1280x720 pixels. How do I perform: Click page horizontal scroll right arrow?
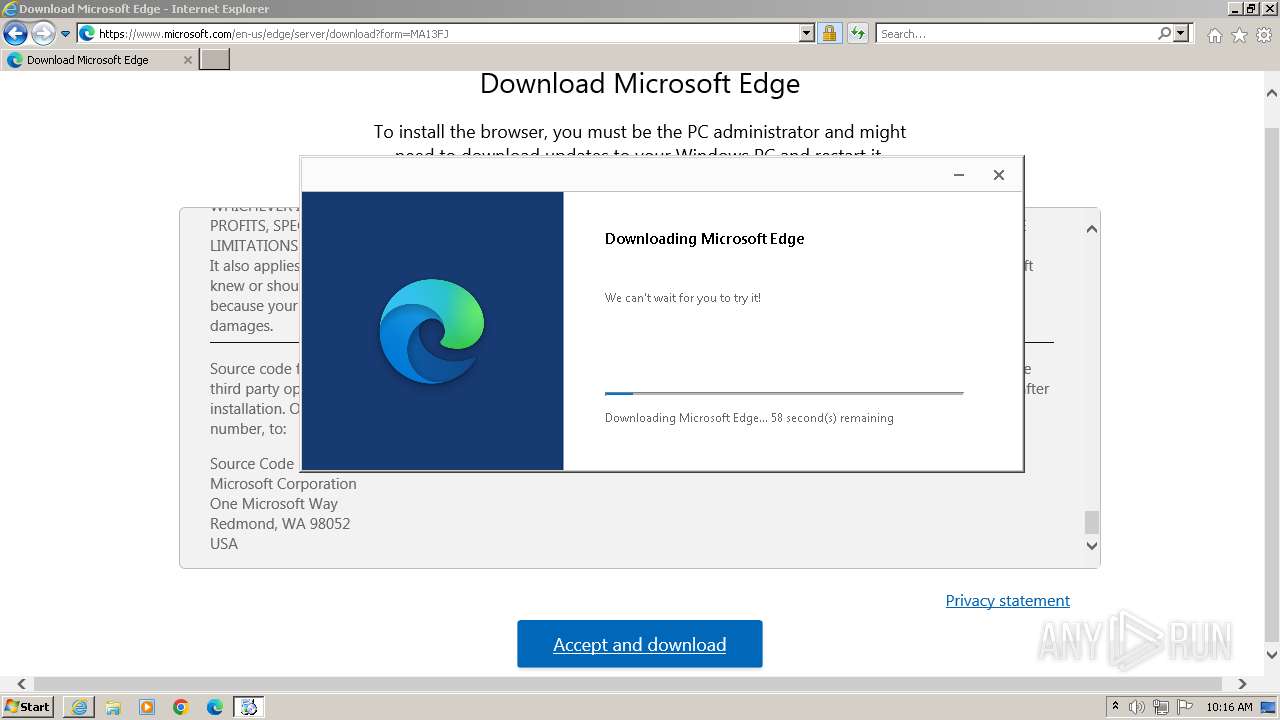coord(1242,684)
